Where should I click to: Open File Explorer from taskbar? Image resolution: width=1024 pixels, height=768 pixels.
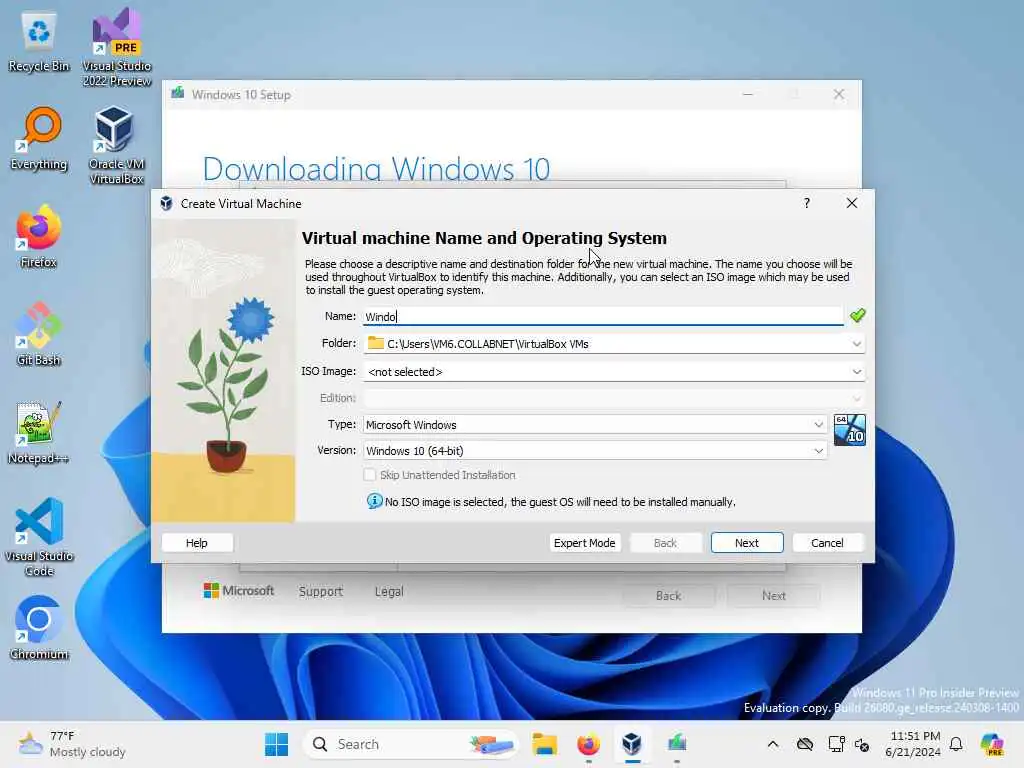coord(544,744)
